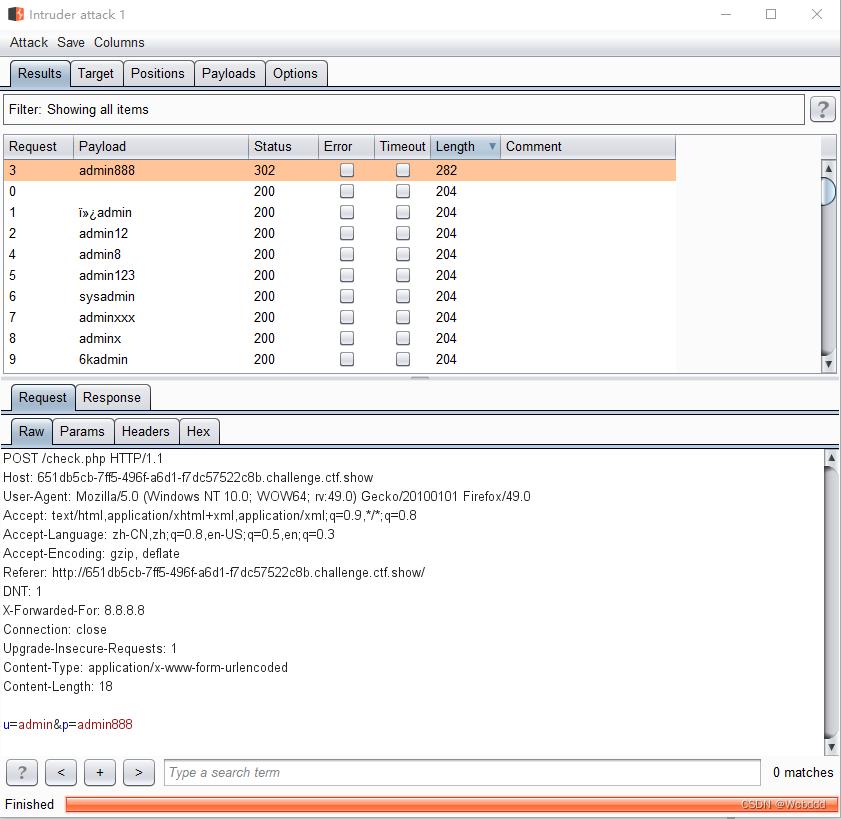Select the ï»¿admin payload row

click(x=340, y=212)
